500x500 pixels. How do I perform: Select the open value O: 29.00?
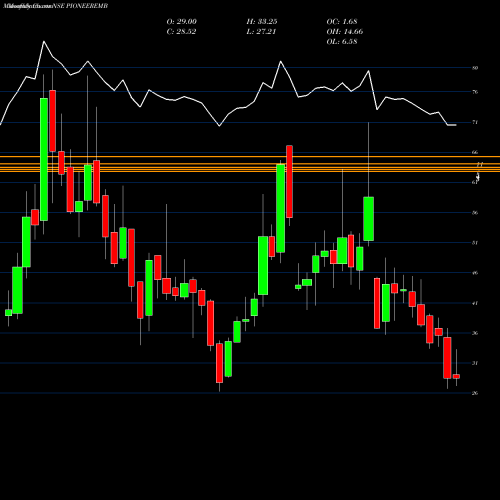(182, 22)
